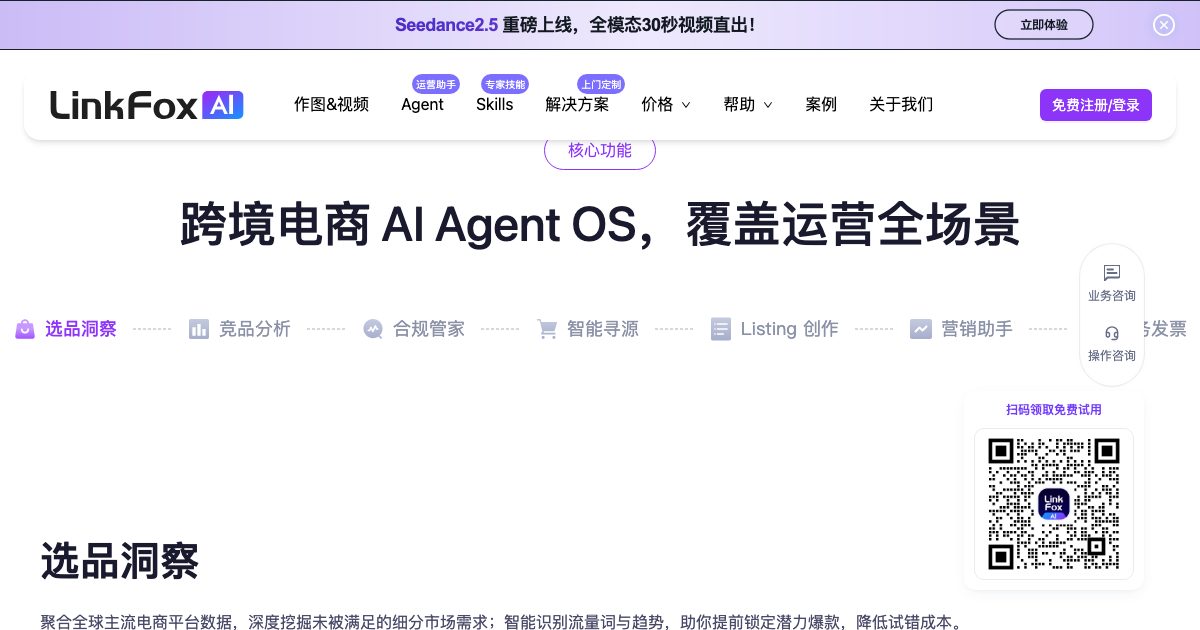
Task: Open the Skills menu item
Action: click(494, 104)
